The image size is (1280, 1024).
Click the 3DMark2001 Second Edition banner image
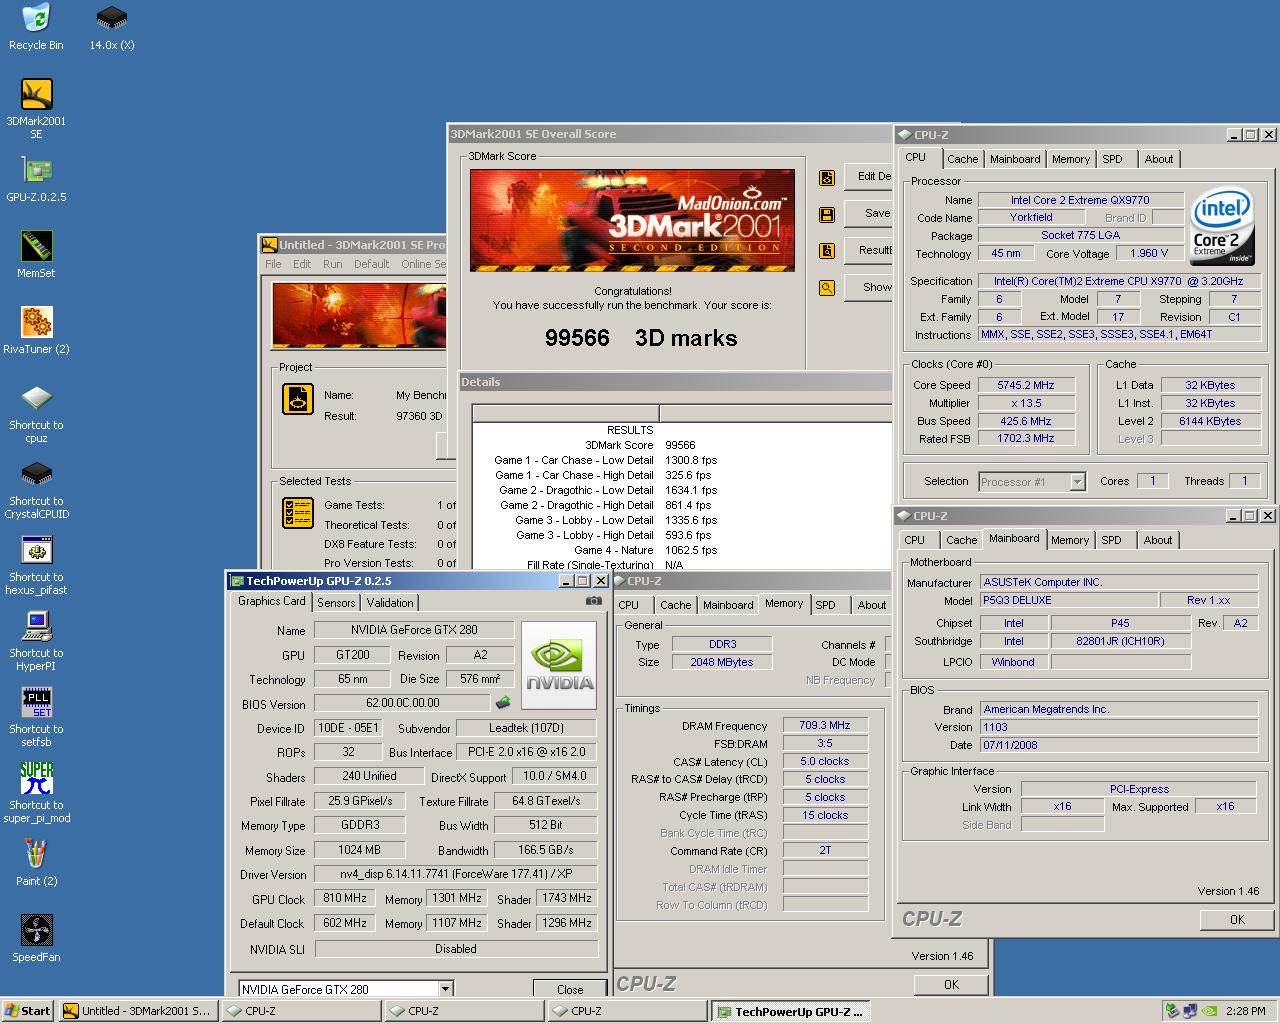pos(632,220)
